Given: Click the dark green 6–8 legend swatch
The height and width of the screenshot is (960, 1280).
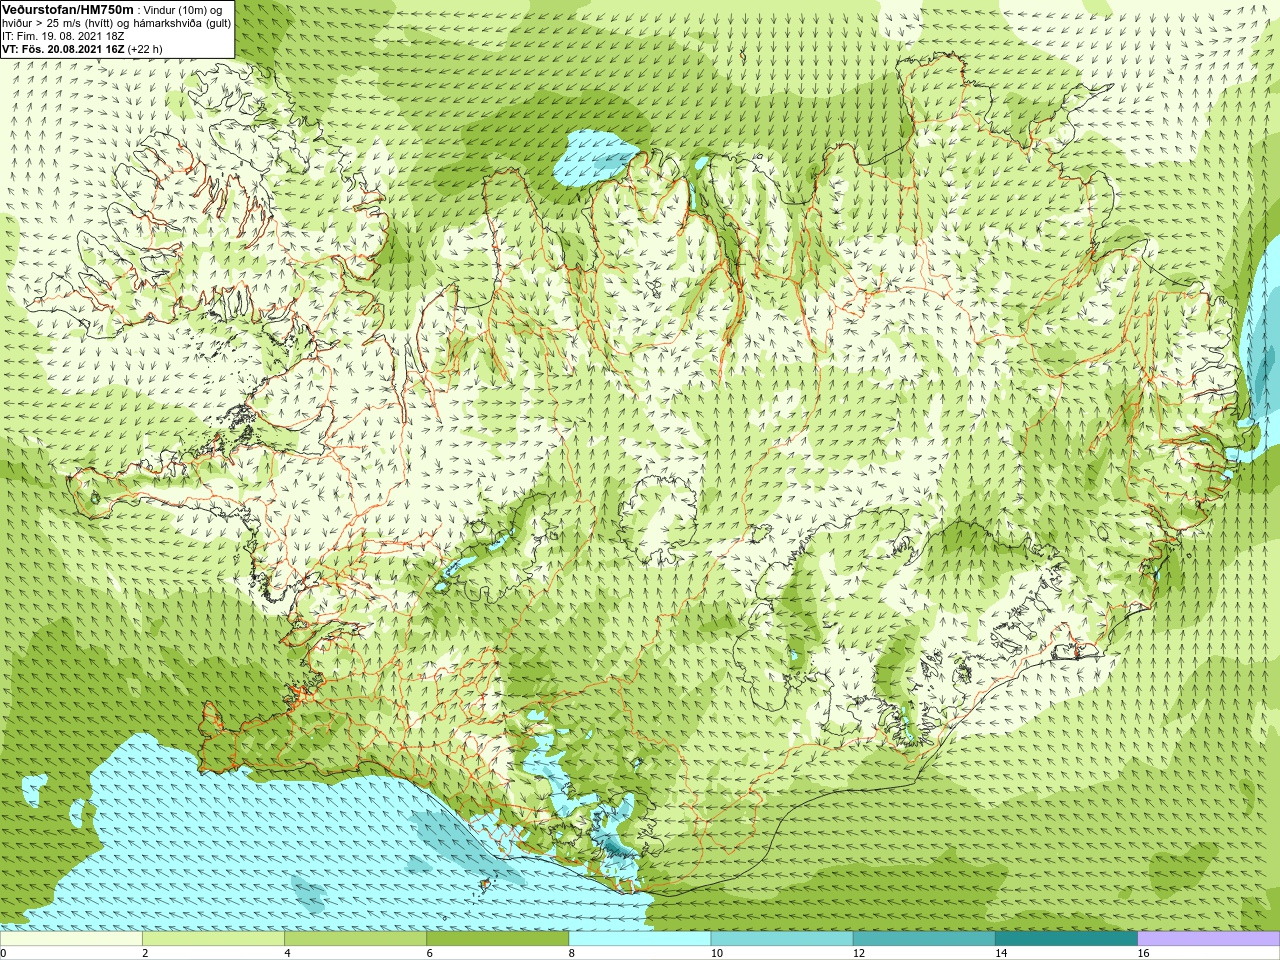Looking at the screenshot, I should 497,939.
